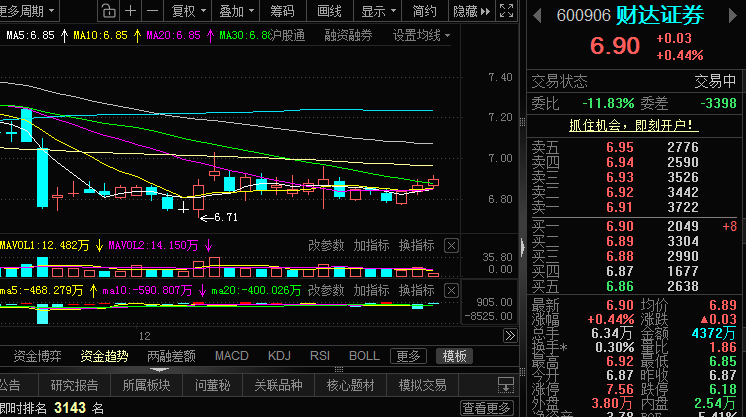Click 换指标 in the volume panel
This screenshot has height=417, width=746.
pos(416,246)
